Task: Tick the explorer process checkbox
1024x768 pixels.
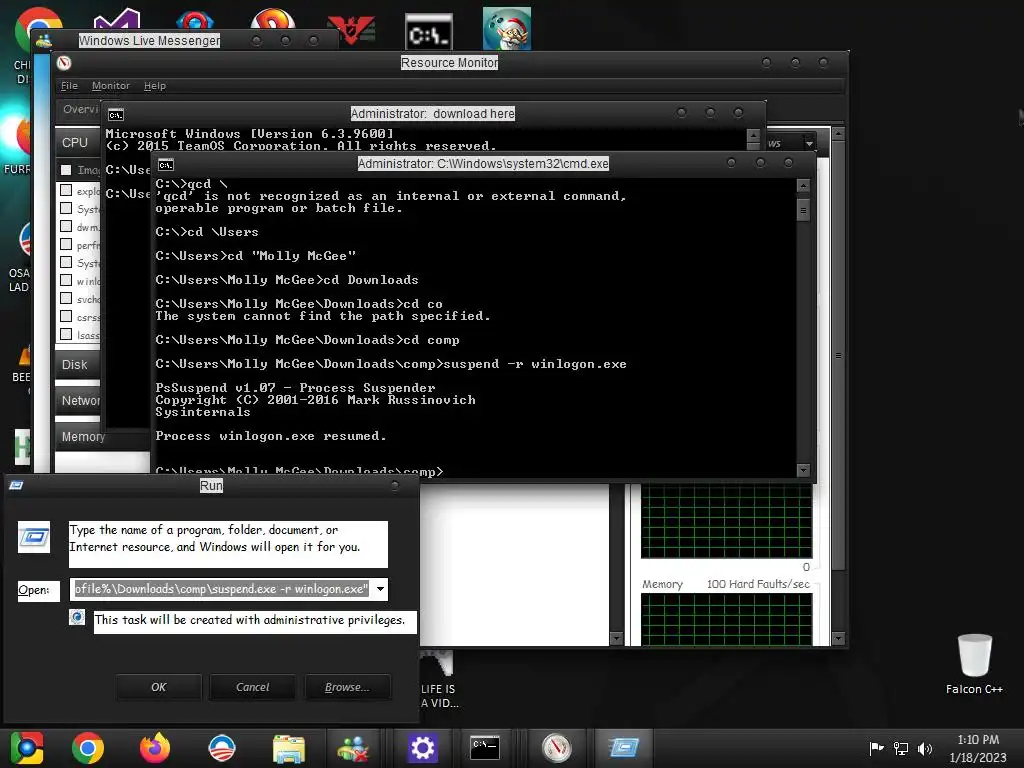Action: click(x=66, y=190)
